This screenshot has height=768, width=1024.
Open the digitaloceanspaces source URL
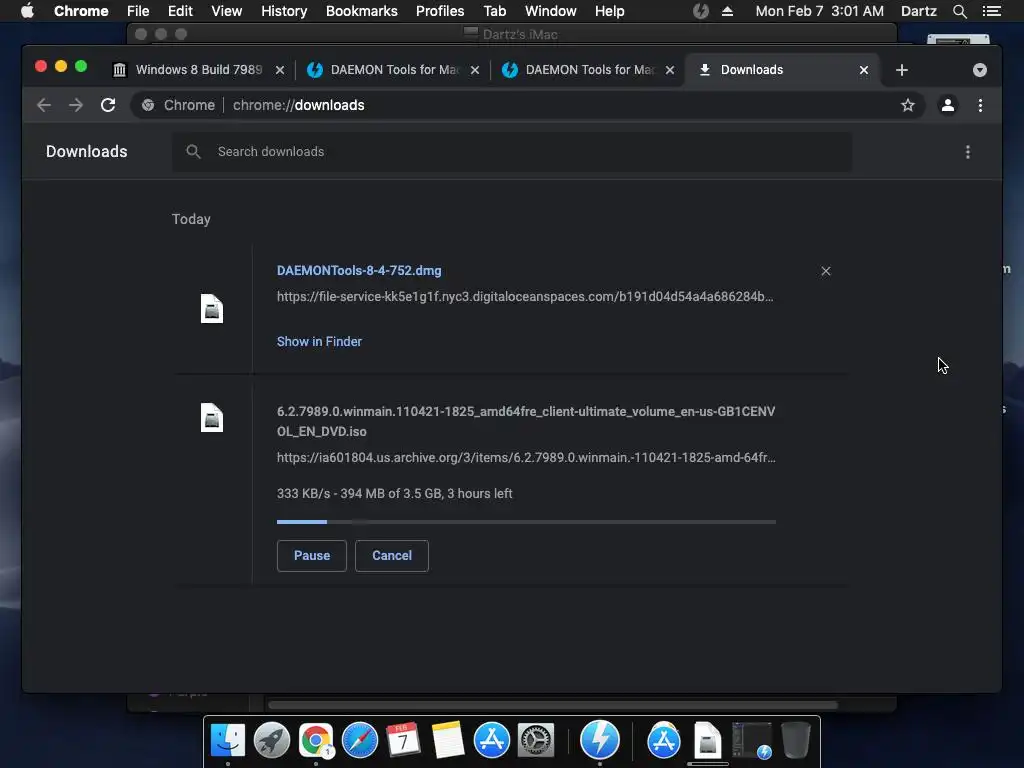tap(524, 296)
